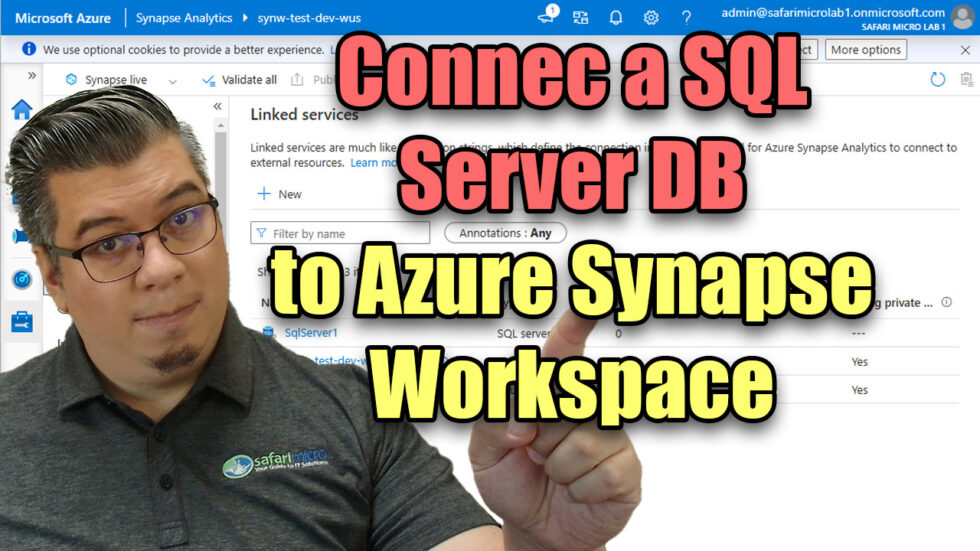The image size is (980, 551).
Task: Open the Annotations : Any filter
Action: point(505,233)
